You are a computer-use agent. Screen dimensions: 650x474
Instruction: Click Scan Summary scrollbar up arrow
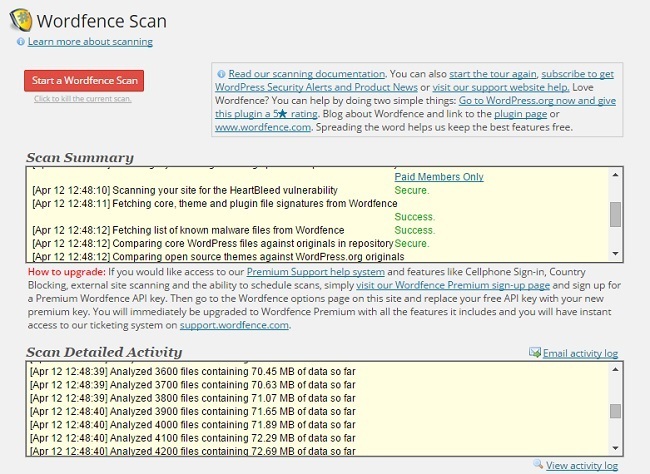616,175
